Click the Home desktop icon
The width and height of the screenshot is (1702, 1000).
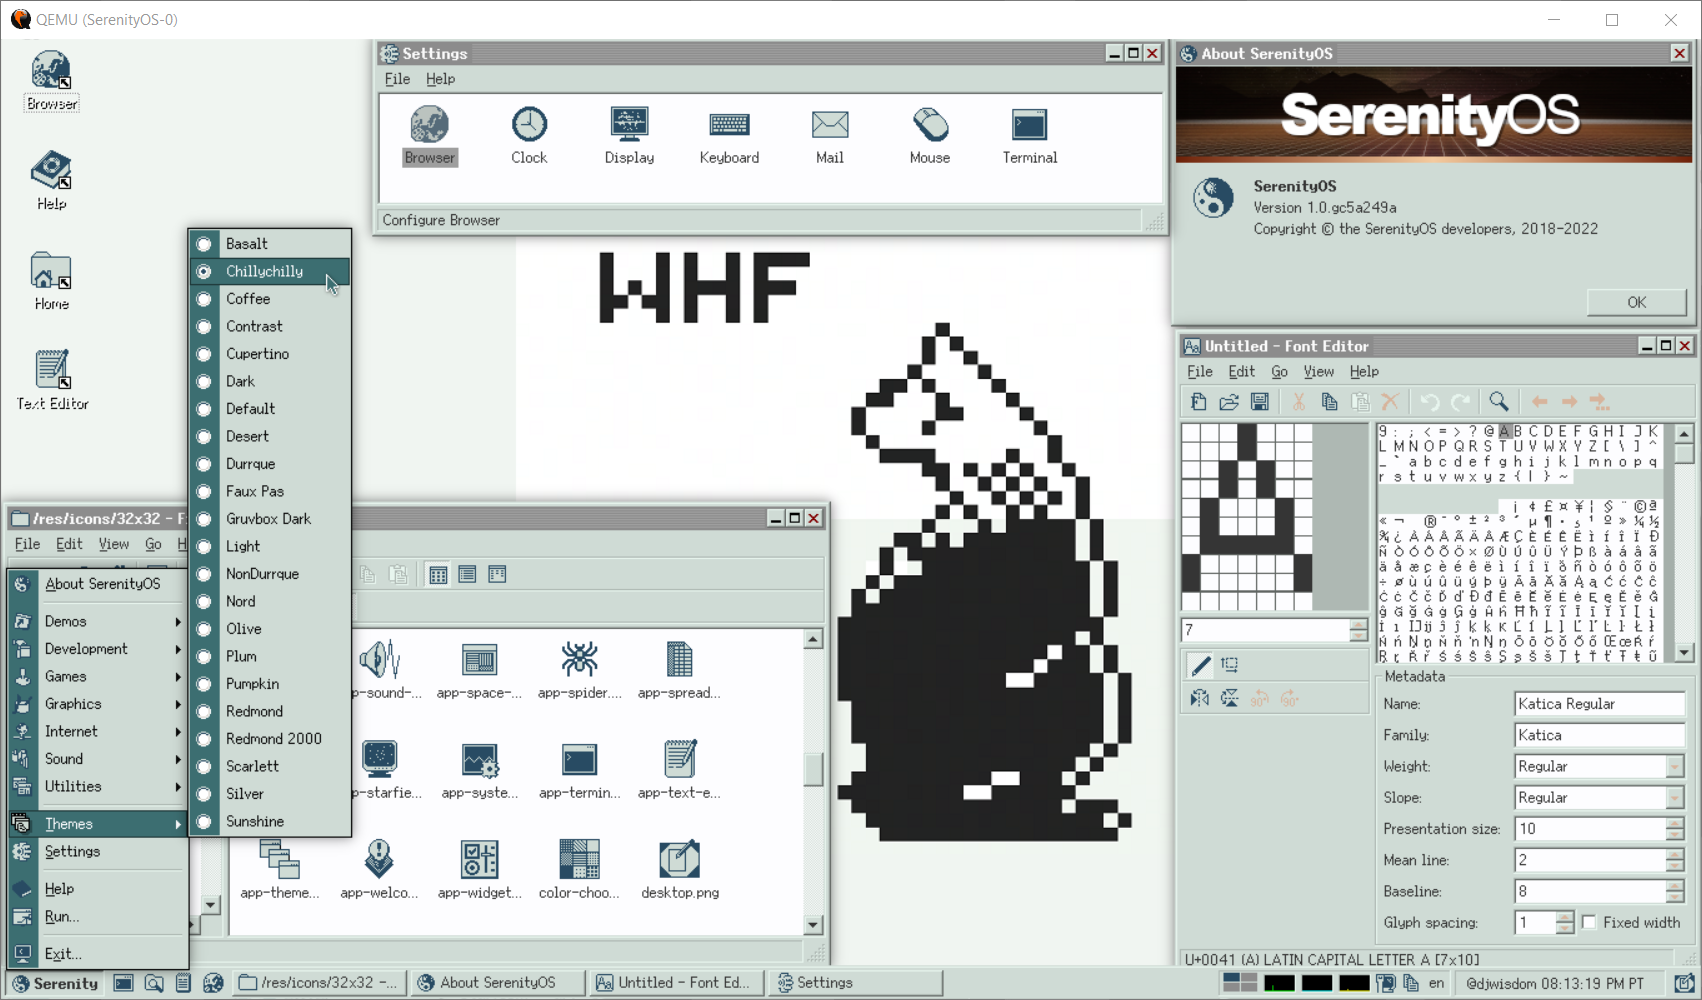[51, 281]
